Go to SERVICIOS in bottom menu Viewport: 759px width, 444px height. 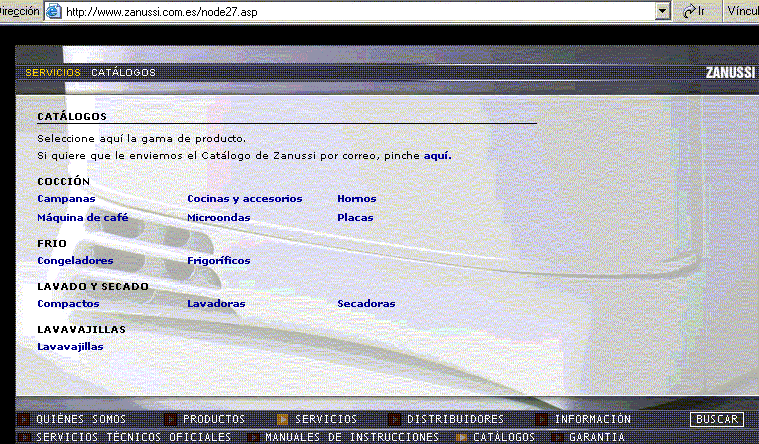point(326,419)
